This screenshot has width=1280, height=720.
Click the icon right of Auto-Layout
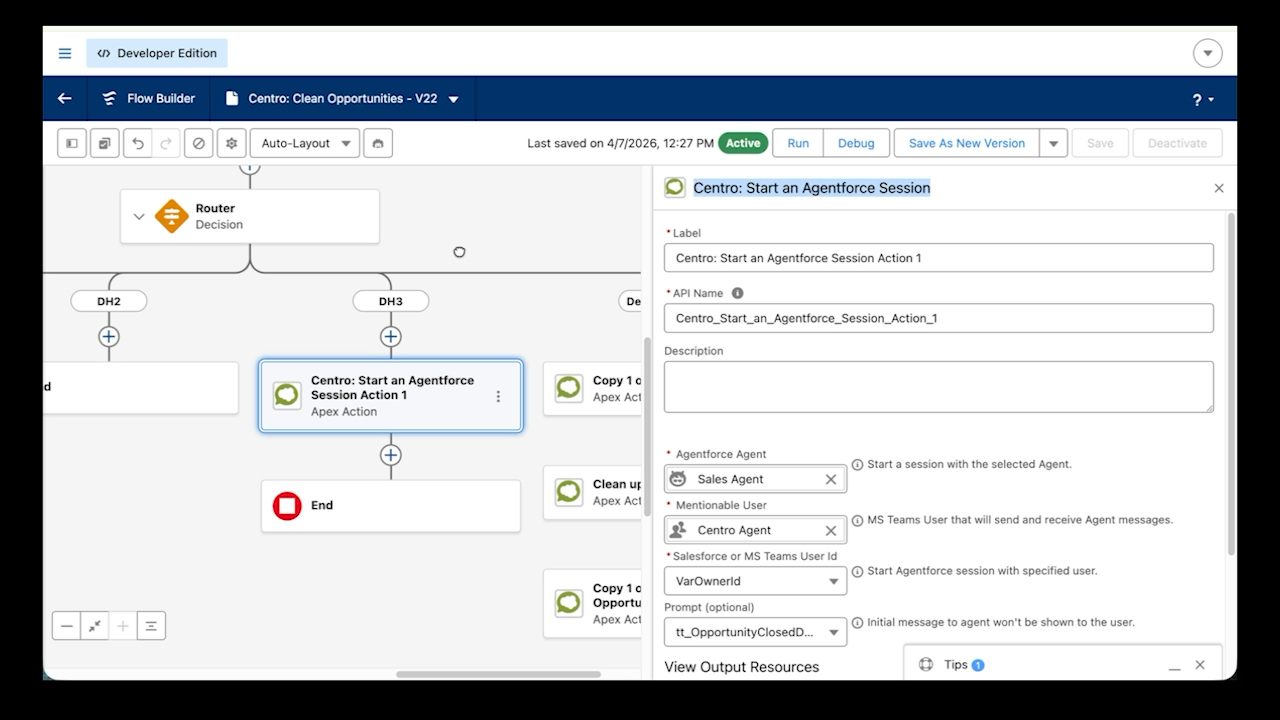(378, 143)
